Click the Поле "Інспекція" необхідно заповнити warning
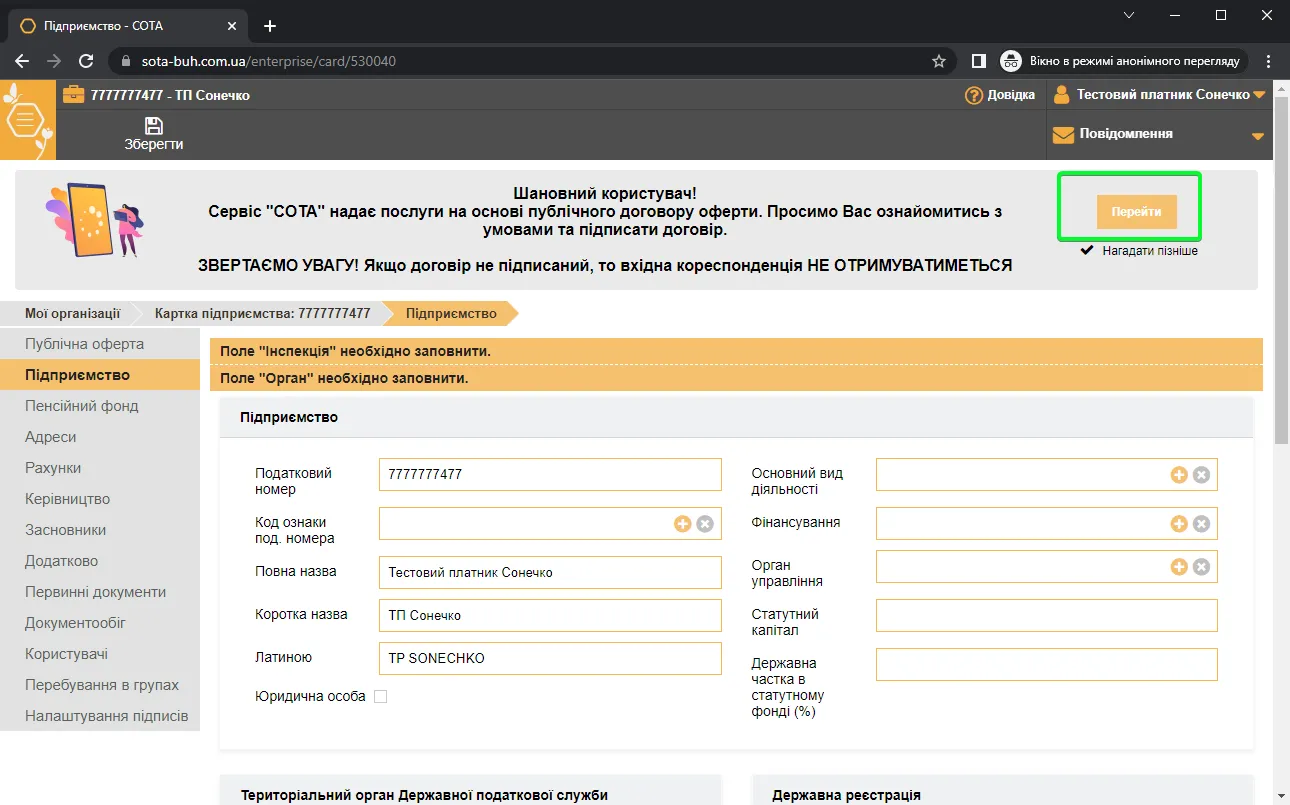 click(x=736, y=352)
